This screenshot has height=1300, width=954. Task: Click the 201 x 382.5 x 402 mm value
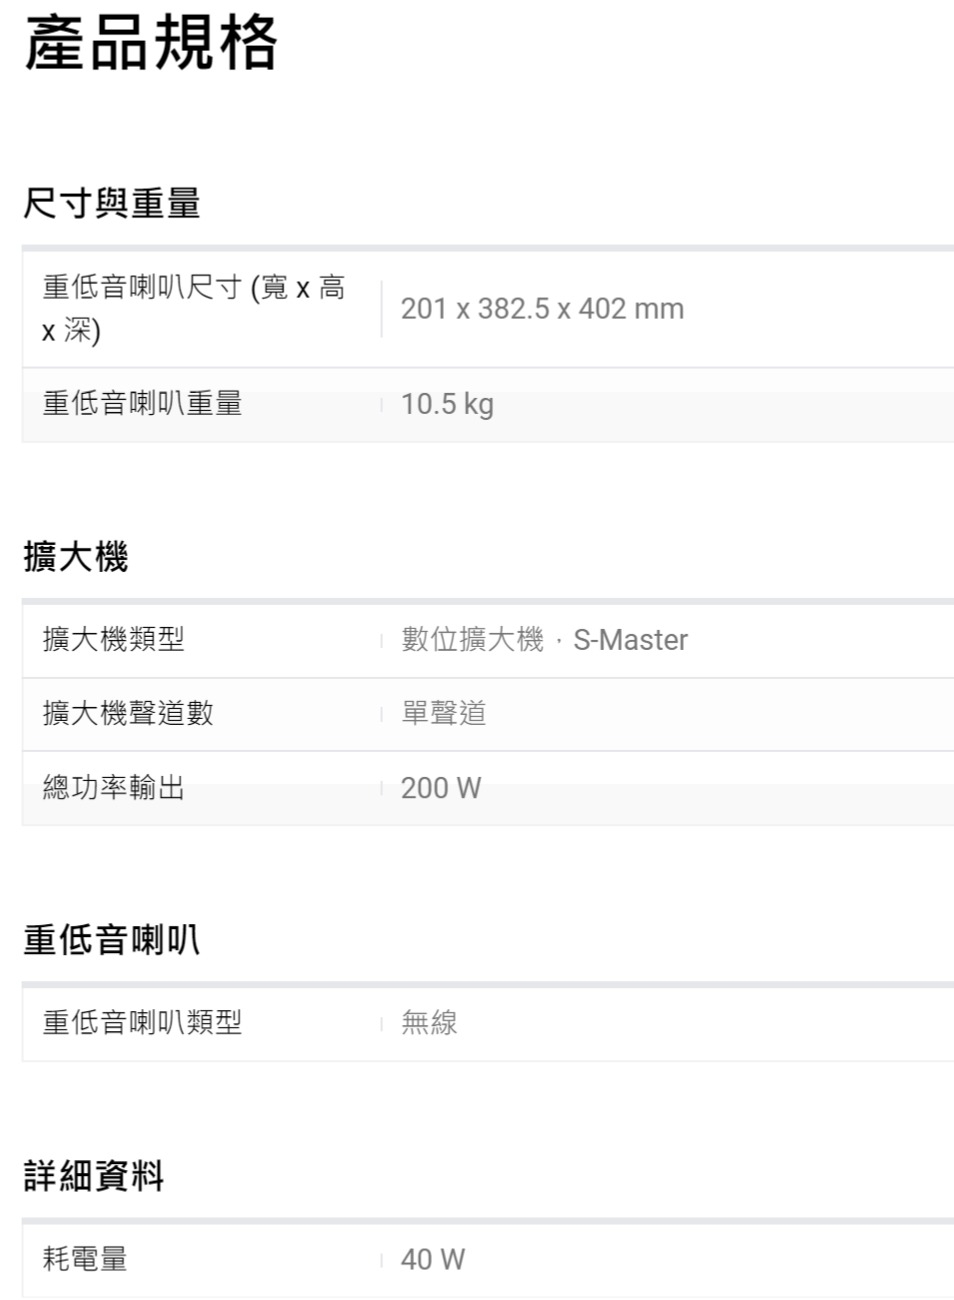tap(542, 309)
